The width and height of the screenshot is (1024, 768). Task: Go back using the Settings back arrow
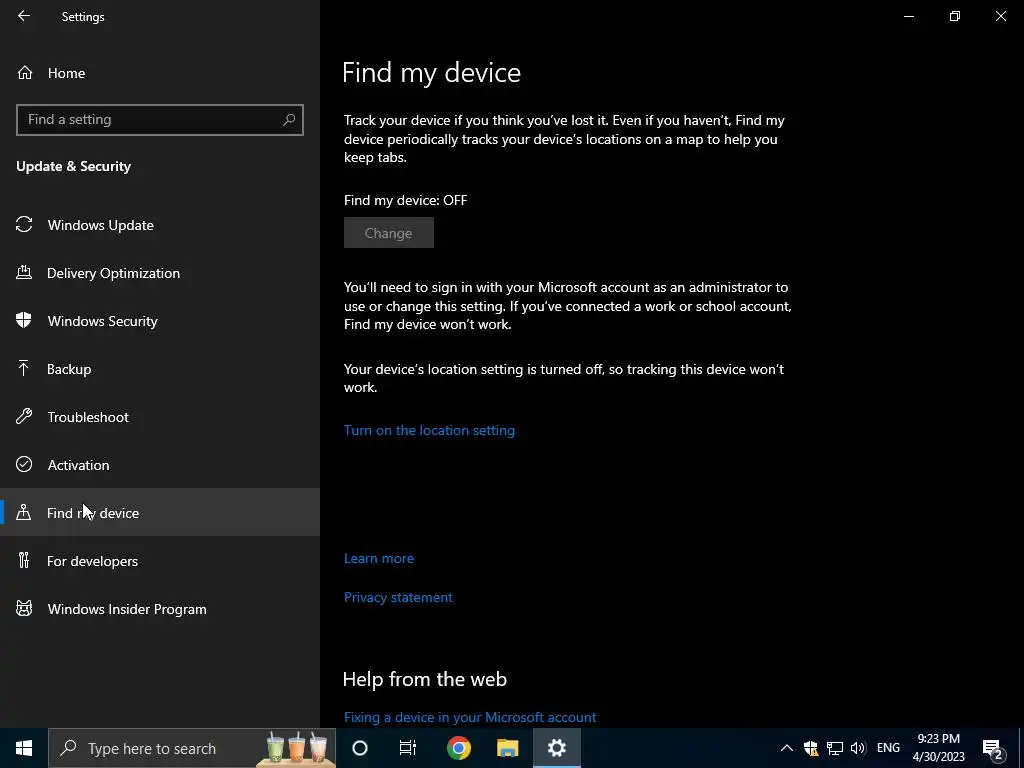(x=24, y=16)
